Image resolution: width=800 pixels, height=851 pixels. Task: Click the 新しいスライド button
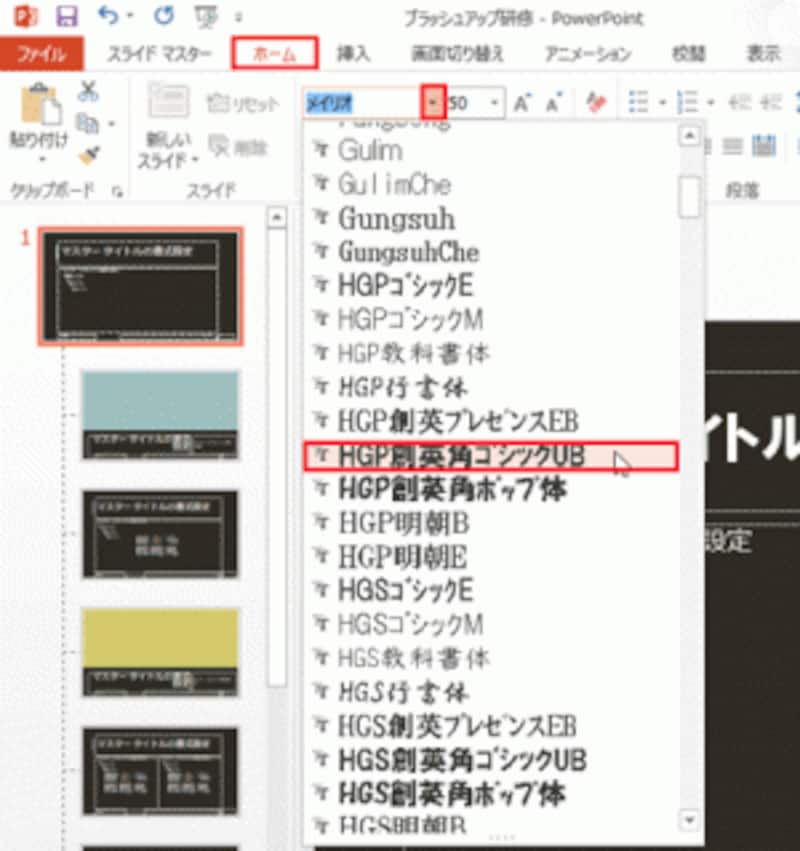(x=169, y=125)
